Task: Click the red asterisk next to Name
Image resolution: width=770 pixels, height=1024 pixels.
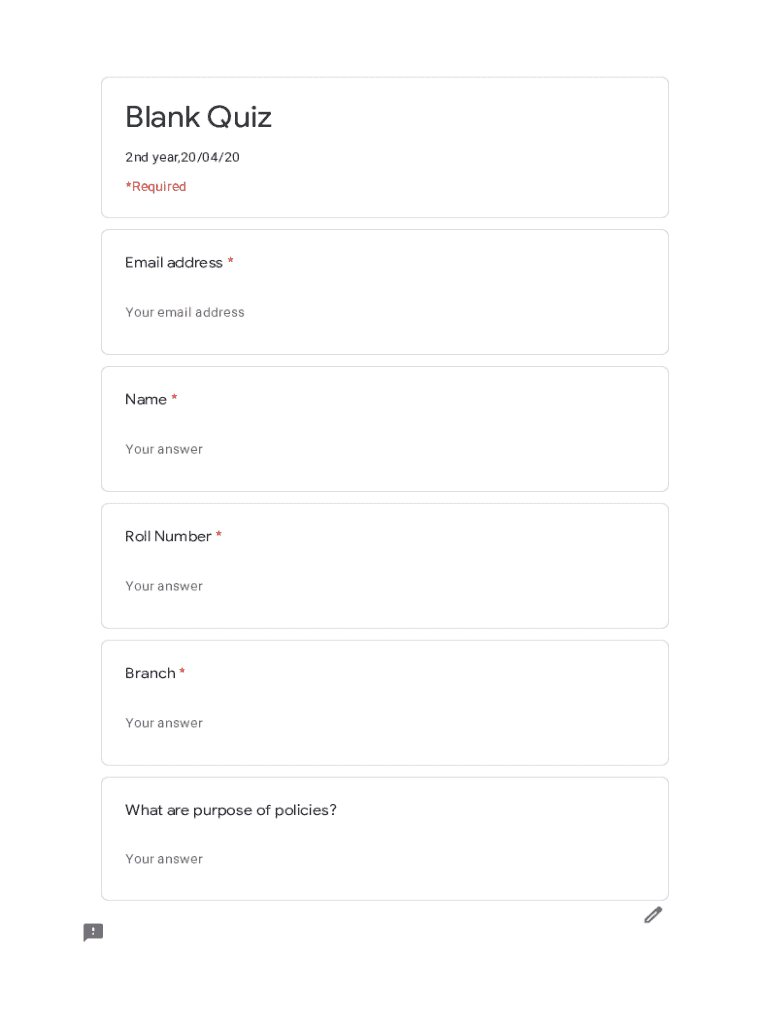Action: coord(174,399)
